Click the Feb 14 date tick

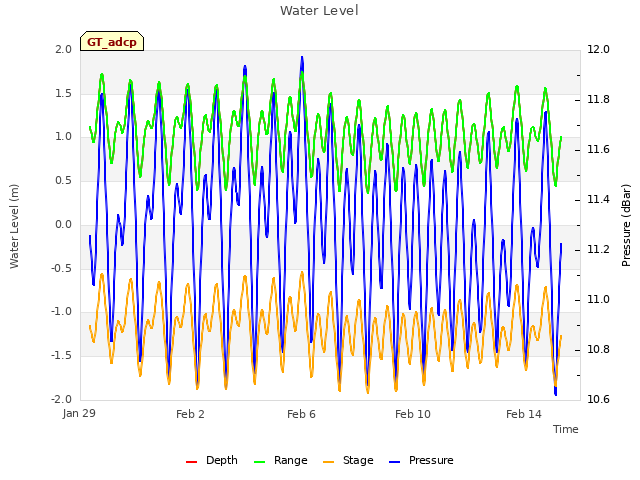524,414
